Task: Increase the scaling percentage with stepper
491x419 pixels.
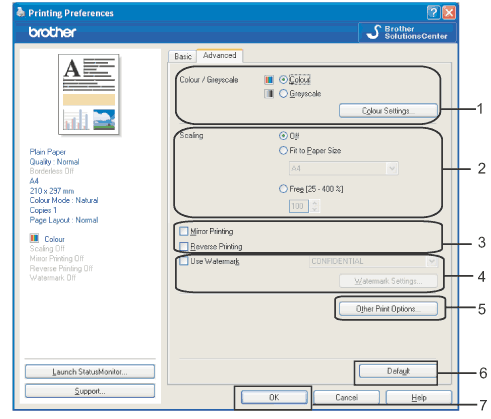Action: click(315, 203)
